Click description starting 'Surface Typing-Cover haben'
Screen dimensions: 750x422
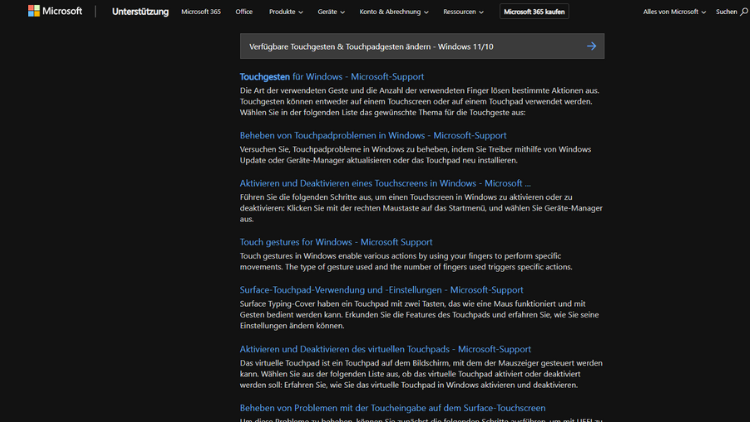419,315
